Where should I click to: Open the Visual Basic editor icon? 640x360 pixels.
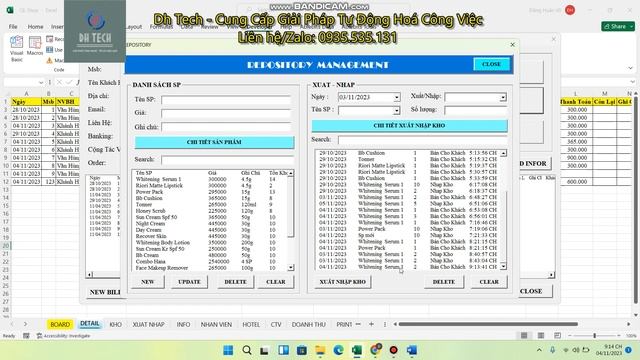(16, 48)
